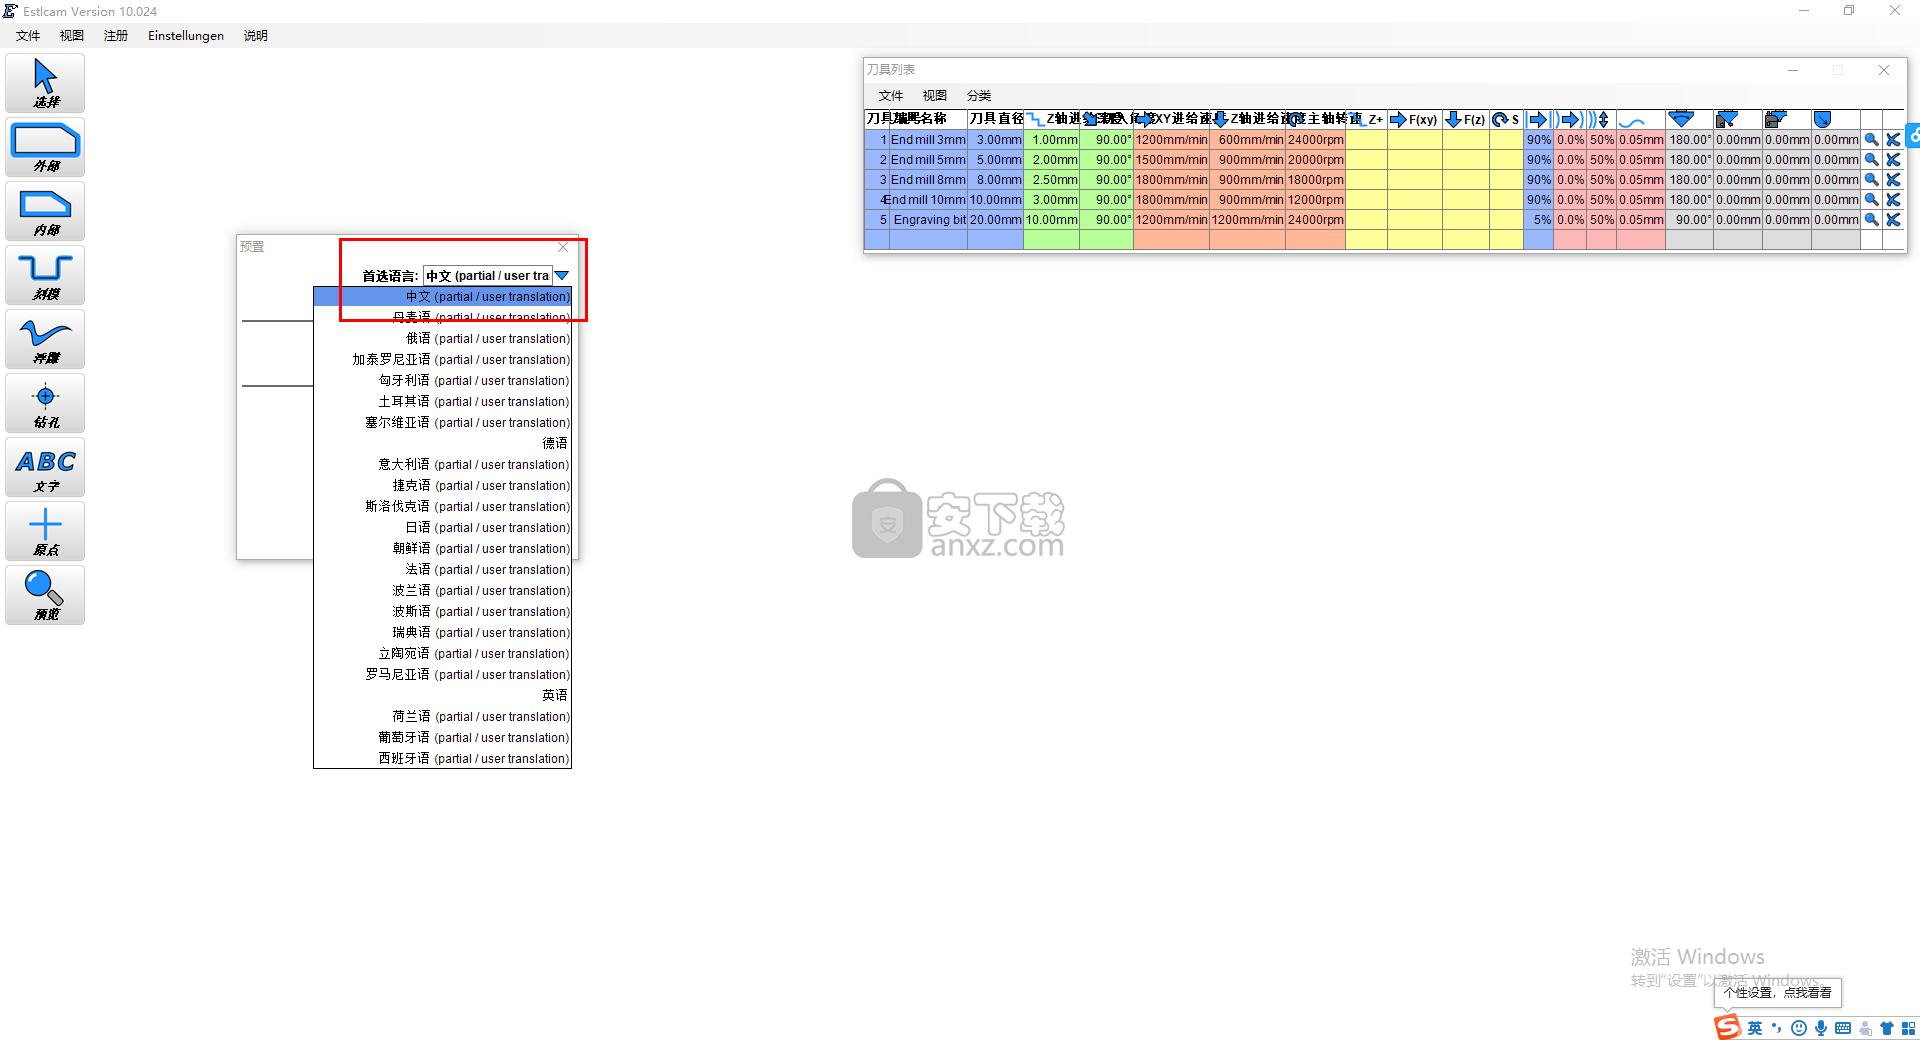This screenshot has height=1040, width=1920.
Task: Activate the 浮雕 carve tool
Action: click(45, 339)
